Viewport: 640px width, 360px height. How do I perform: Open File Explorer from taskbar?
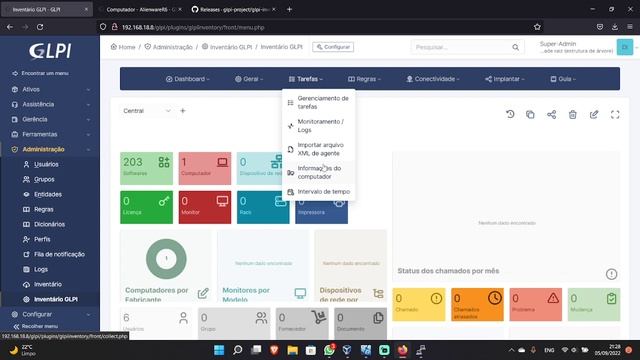[x=292, y=350]
